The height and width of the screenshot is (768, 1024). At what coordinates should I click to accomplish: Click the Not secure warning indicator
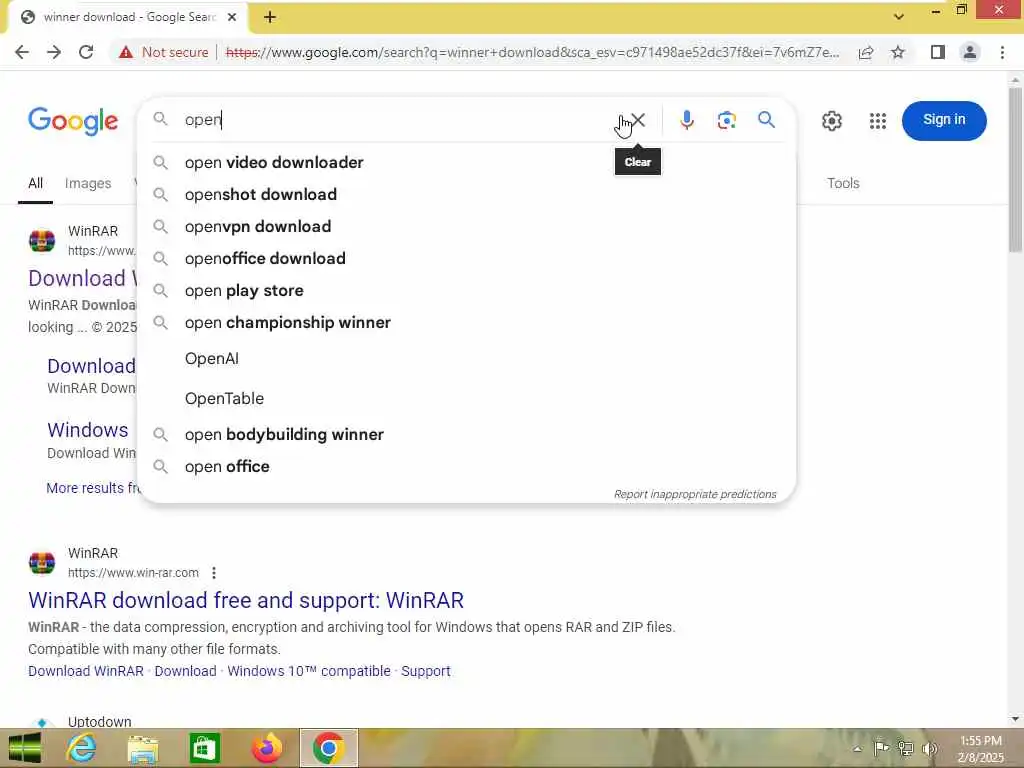164,52
